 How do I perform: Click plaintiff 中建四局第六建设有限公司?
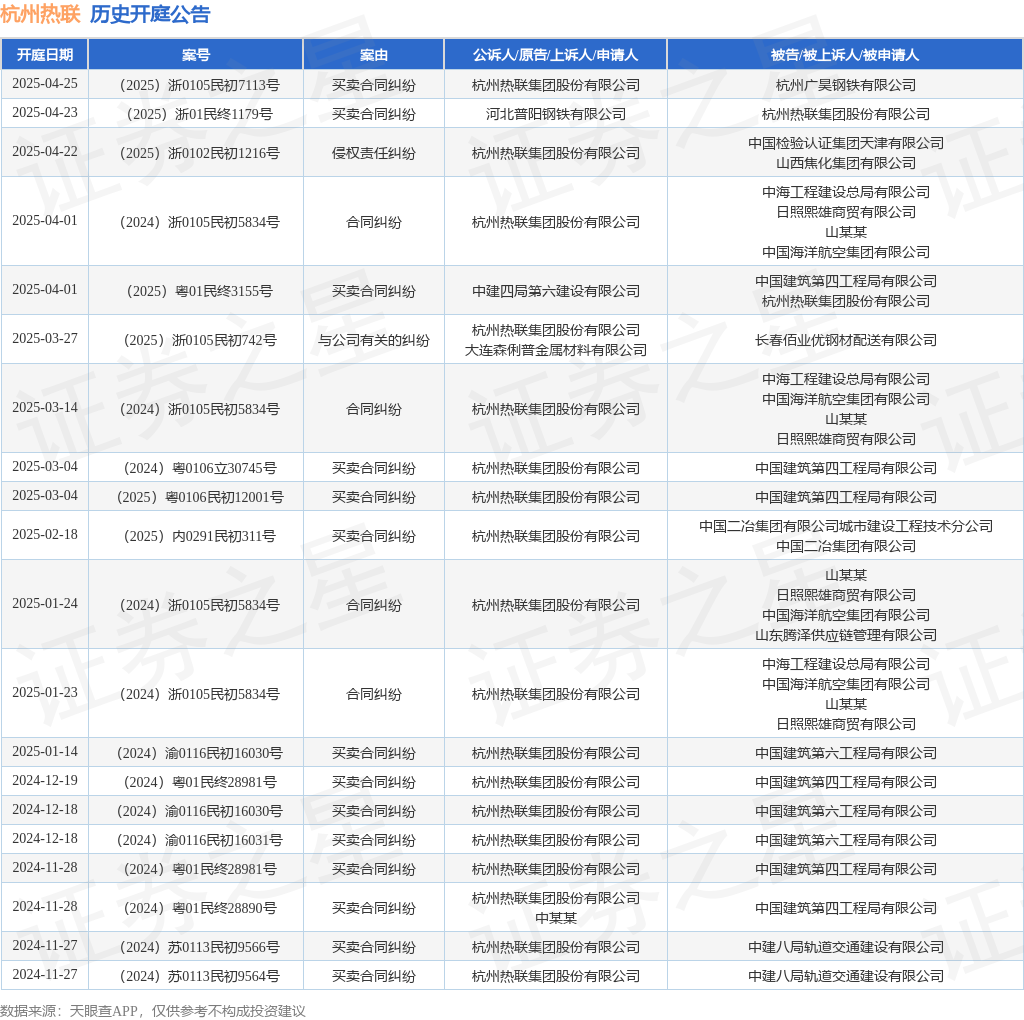[555, 291]
